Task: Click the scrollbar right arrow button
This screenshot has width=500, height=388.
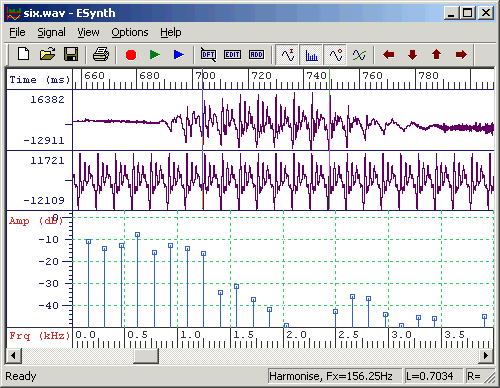Action: [x=486, y=356]
